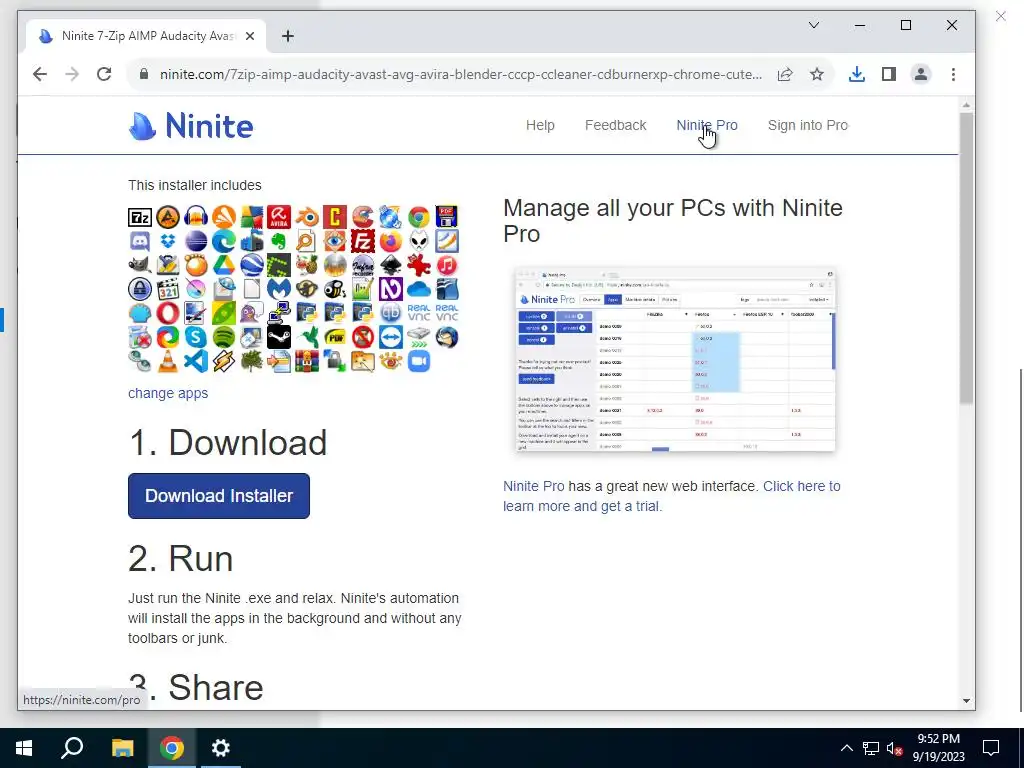1024x768 pixels.
Task: Bookmark this page with star
Action: click(817, 74)
